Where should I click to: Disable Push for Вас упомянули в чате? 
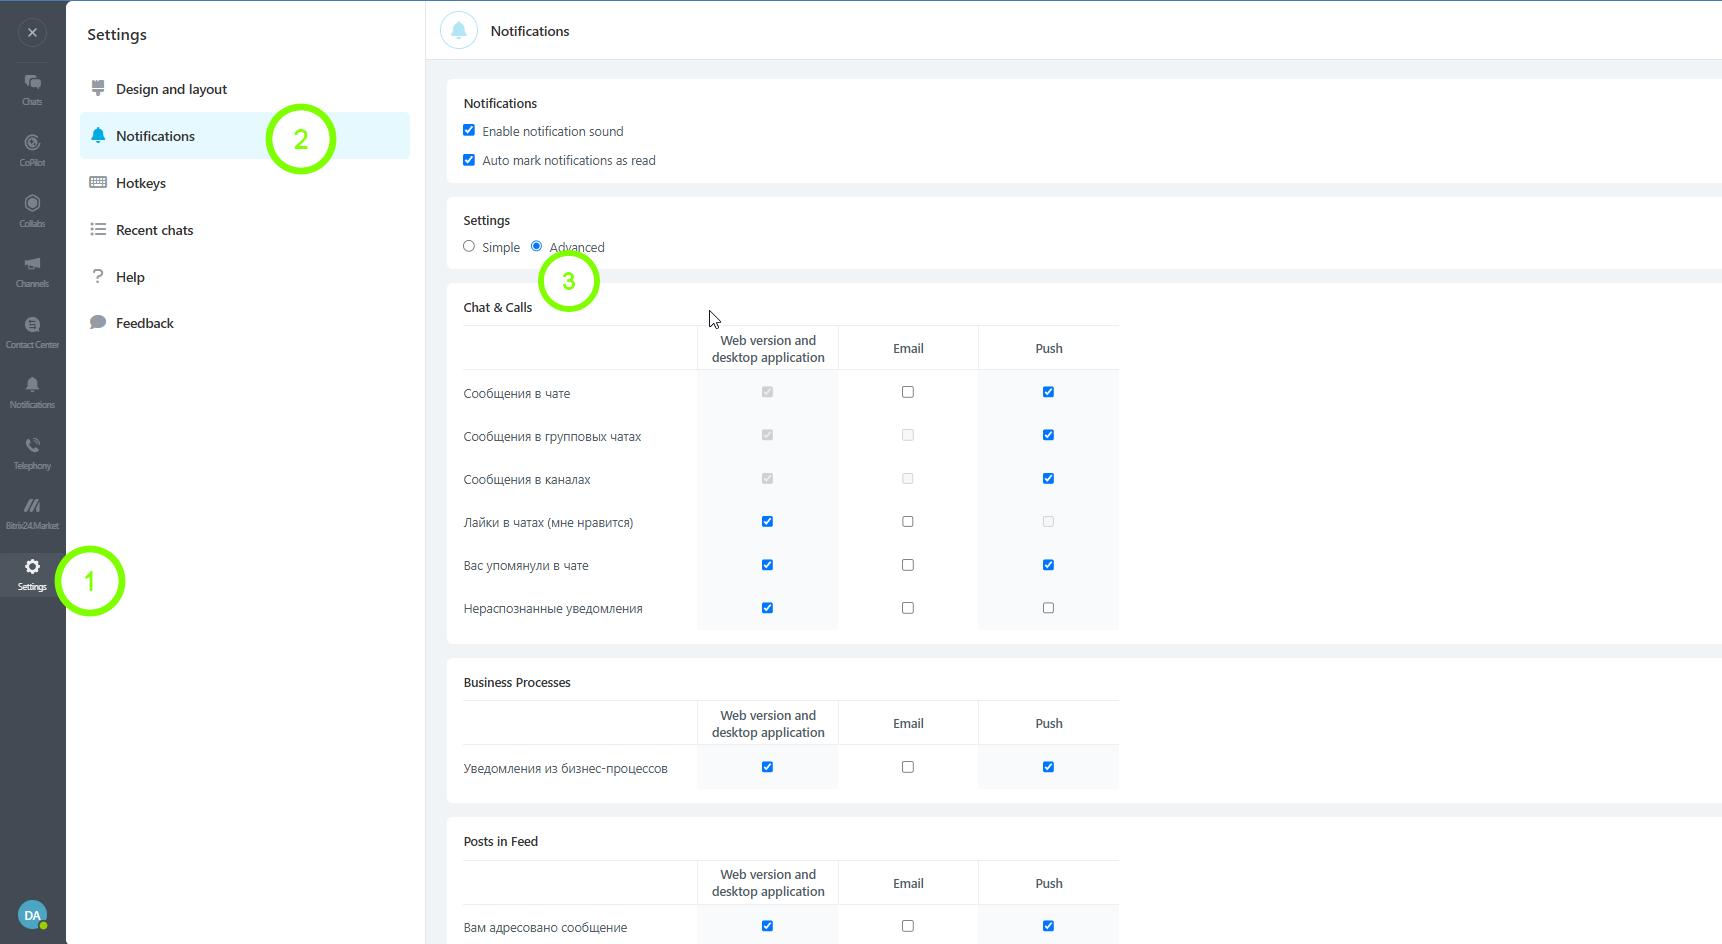(x=1048, y=565)
